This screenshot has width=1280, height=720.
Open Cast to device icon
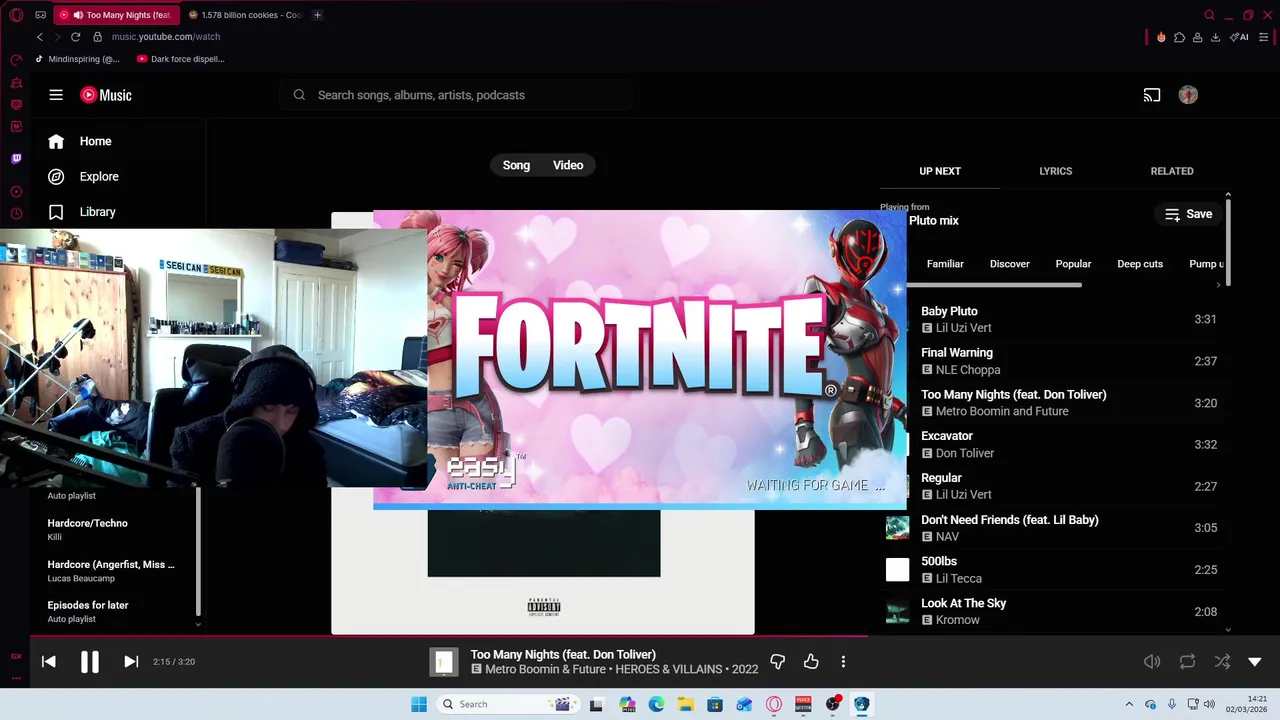coord(1152,95)
